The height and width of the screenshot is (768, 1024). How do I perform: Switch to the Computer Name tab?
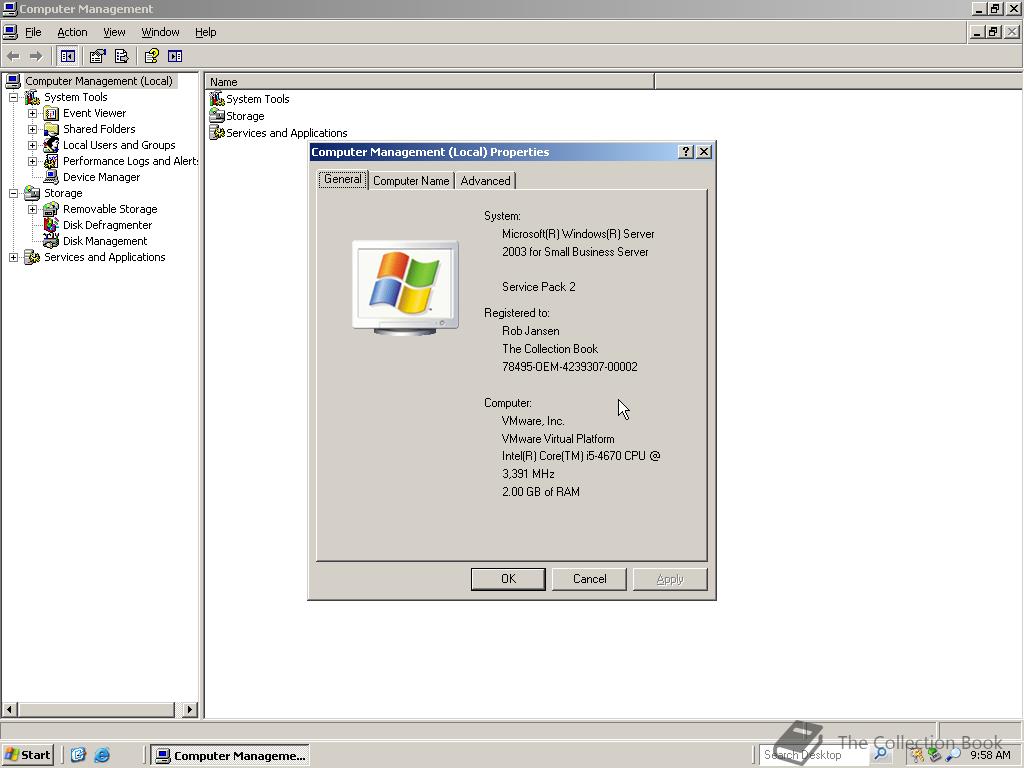pyautogui.click(x=411, y=181)
